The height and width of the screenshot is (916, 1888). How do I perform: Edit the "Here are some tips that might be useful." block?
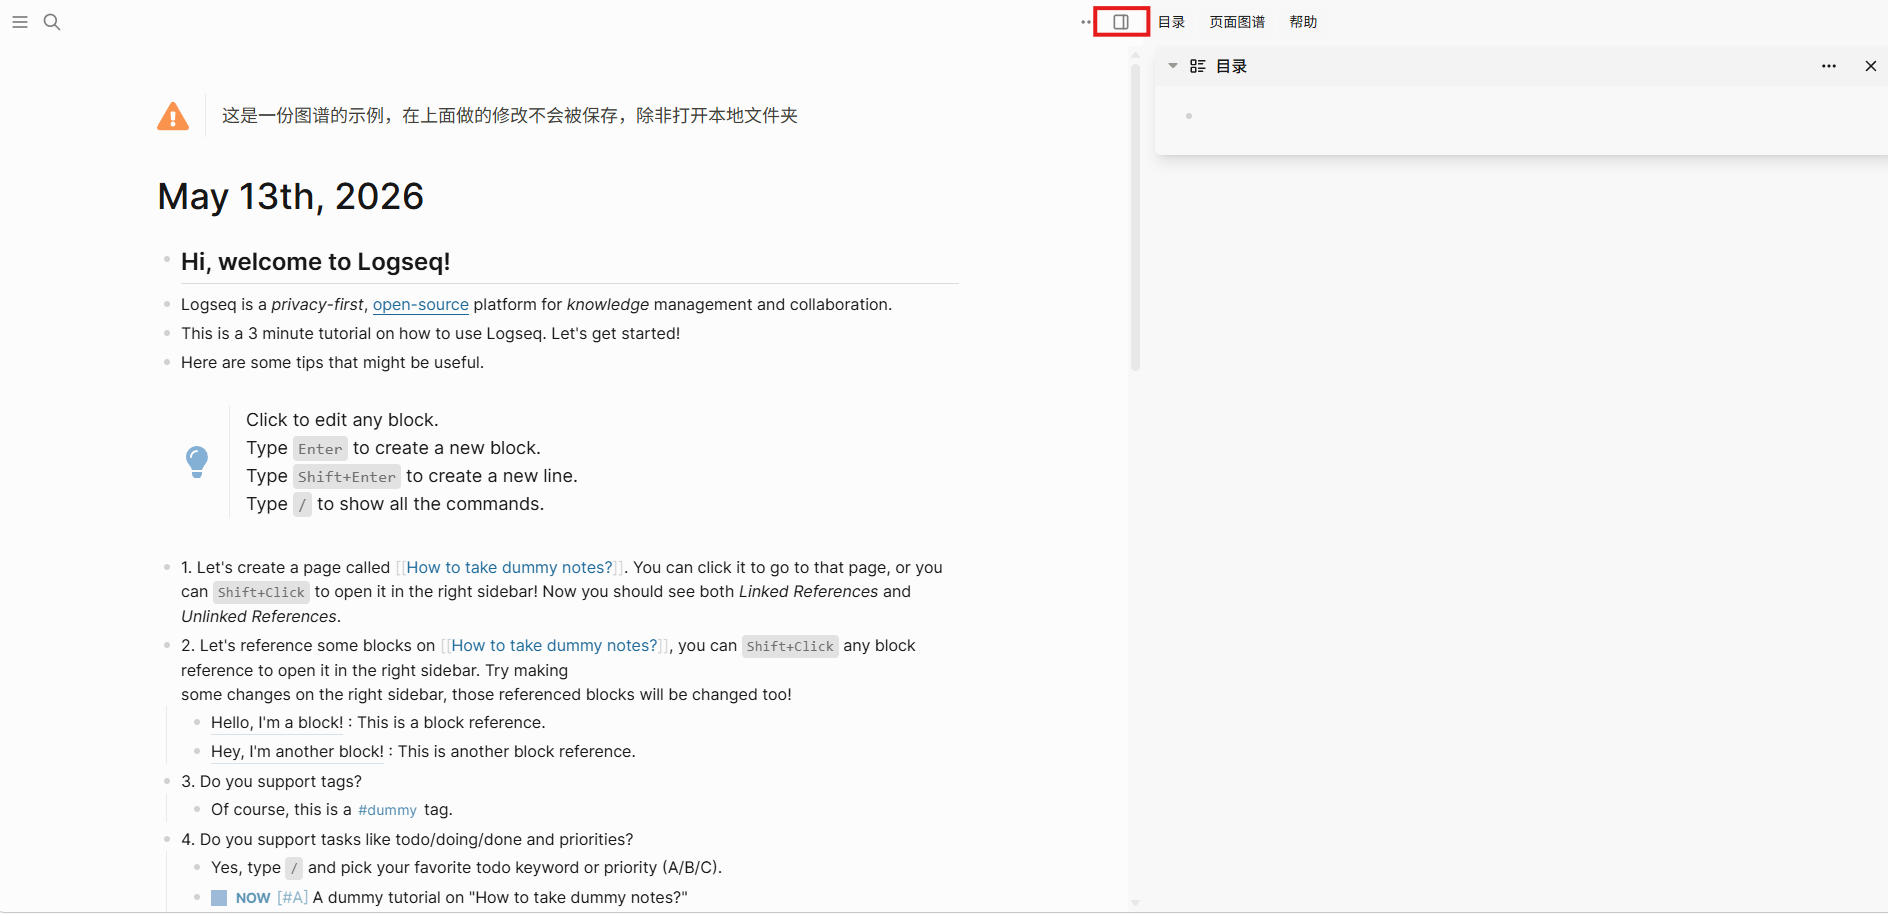332,363
